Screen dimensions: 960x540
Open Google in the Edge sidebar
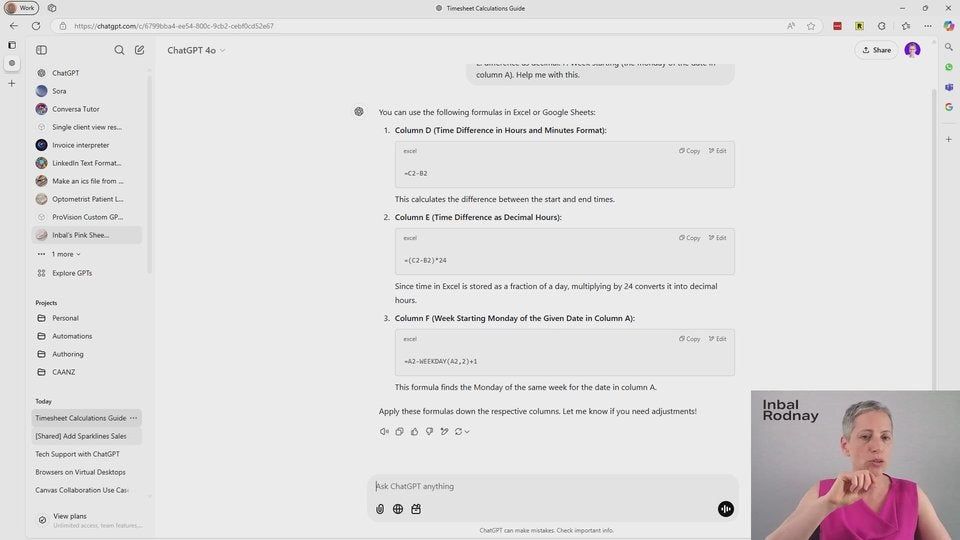tap(949, 107)
